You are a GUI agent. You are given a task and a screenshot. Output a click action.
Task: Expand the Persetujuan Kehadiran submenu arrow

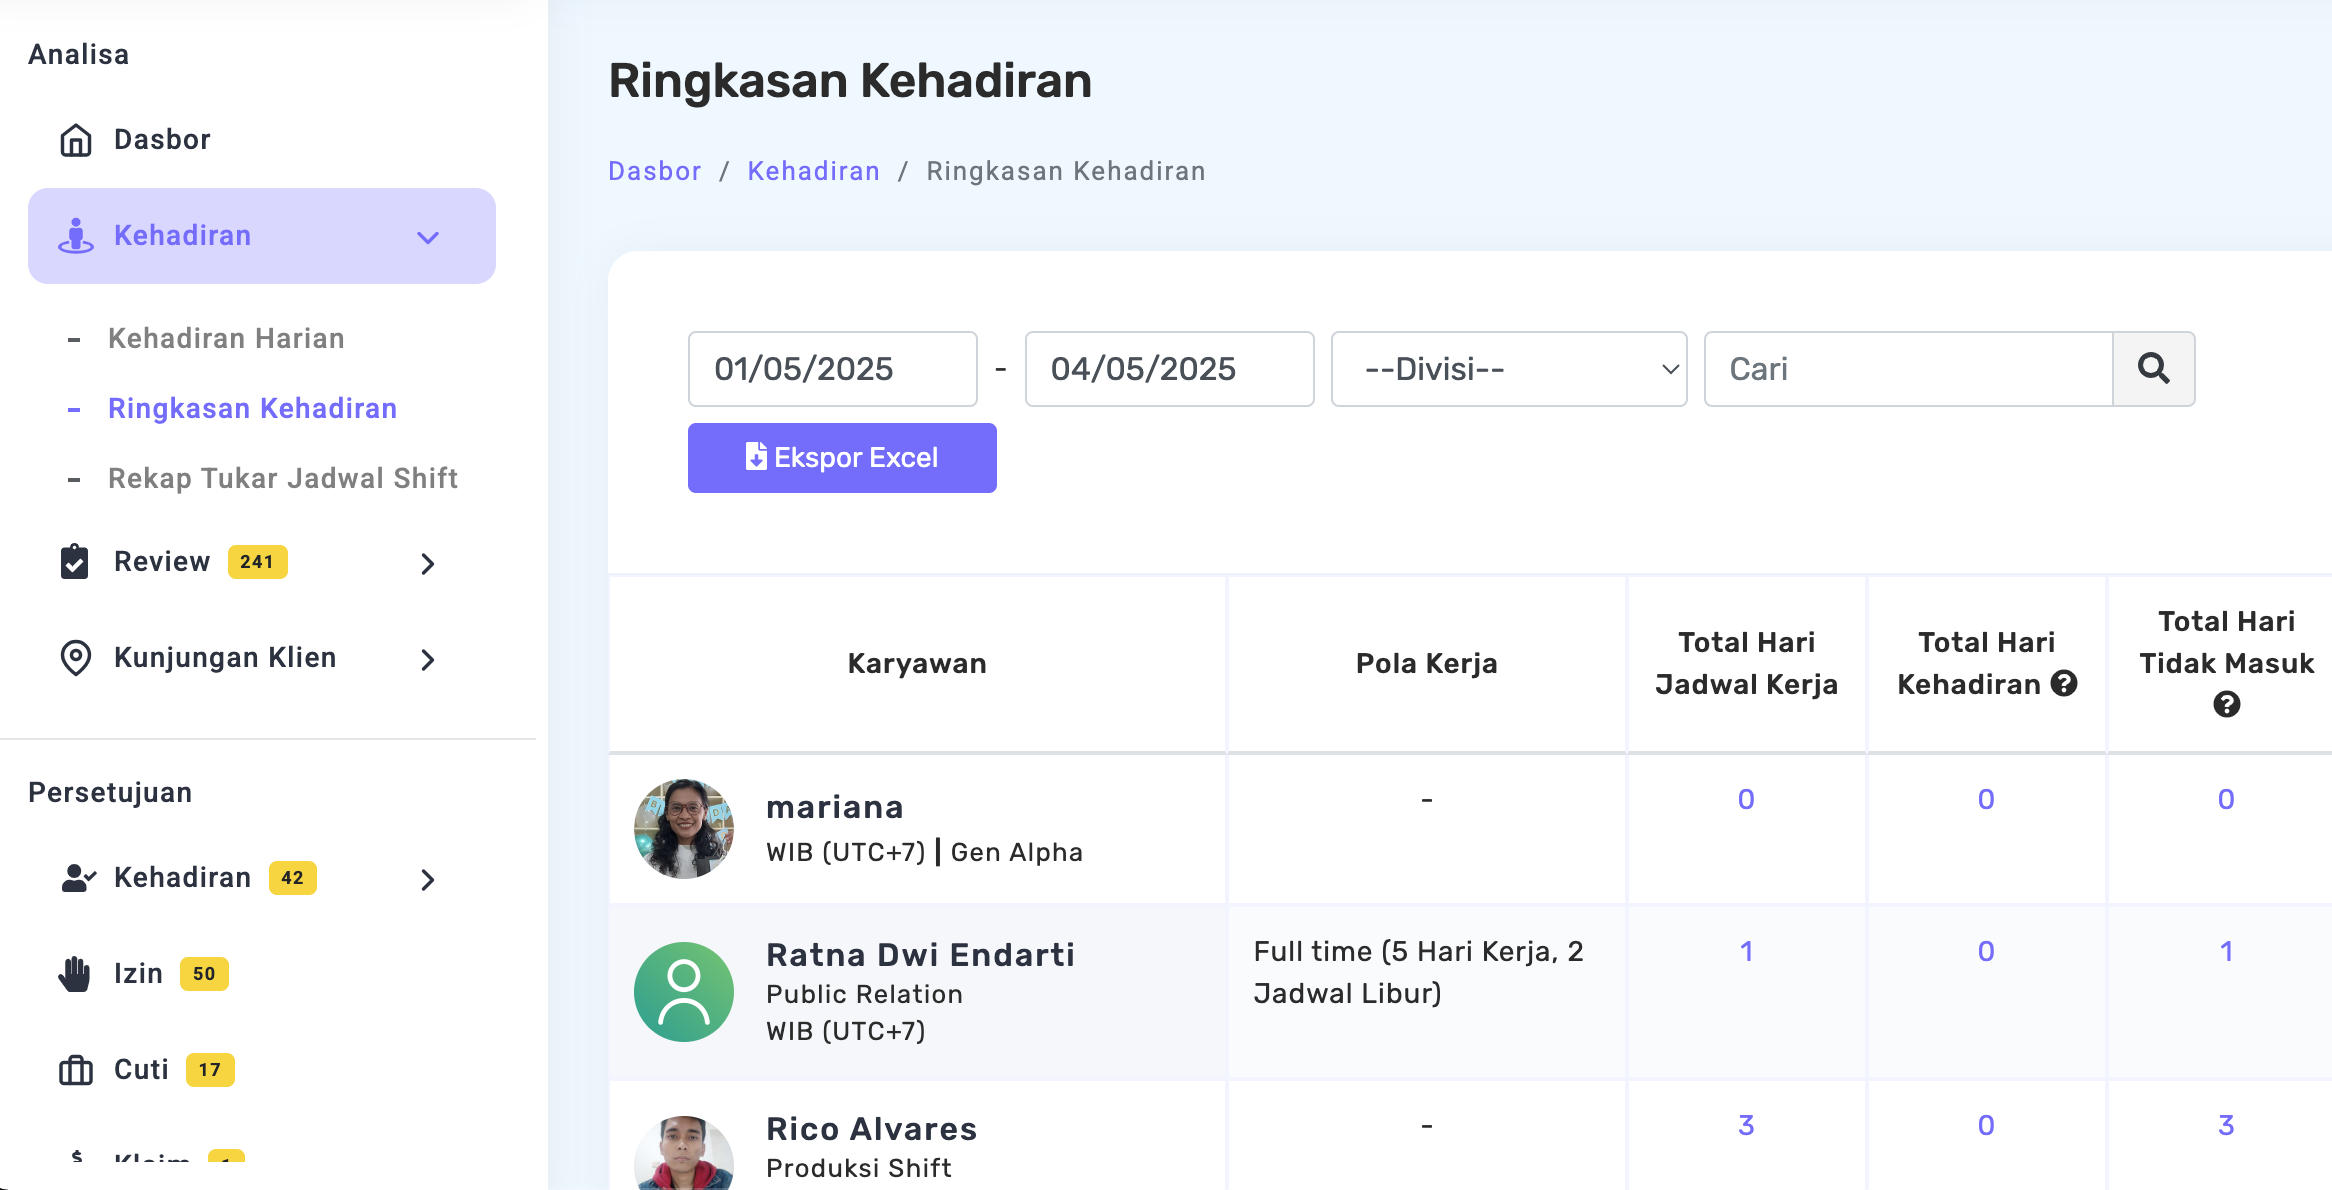428,880
